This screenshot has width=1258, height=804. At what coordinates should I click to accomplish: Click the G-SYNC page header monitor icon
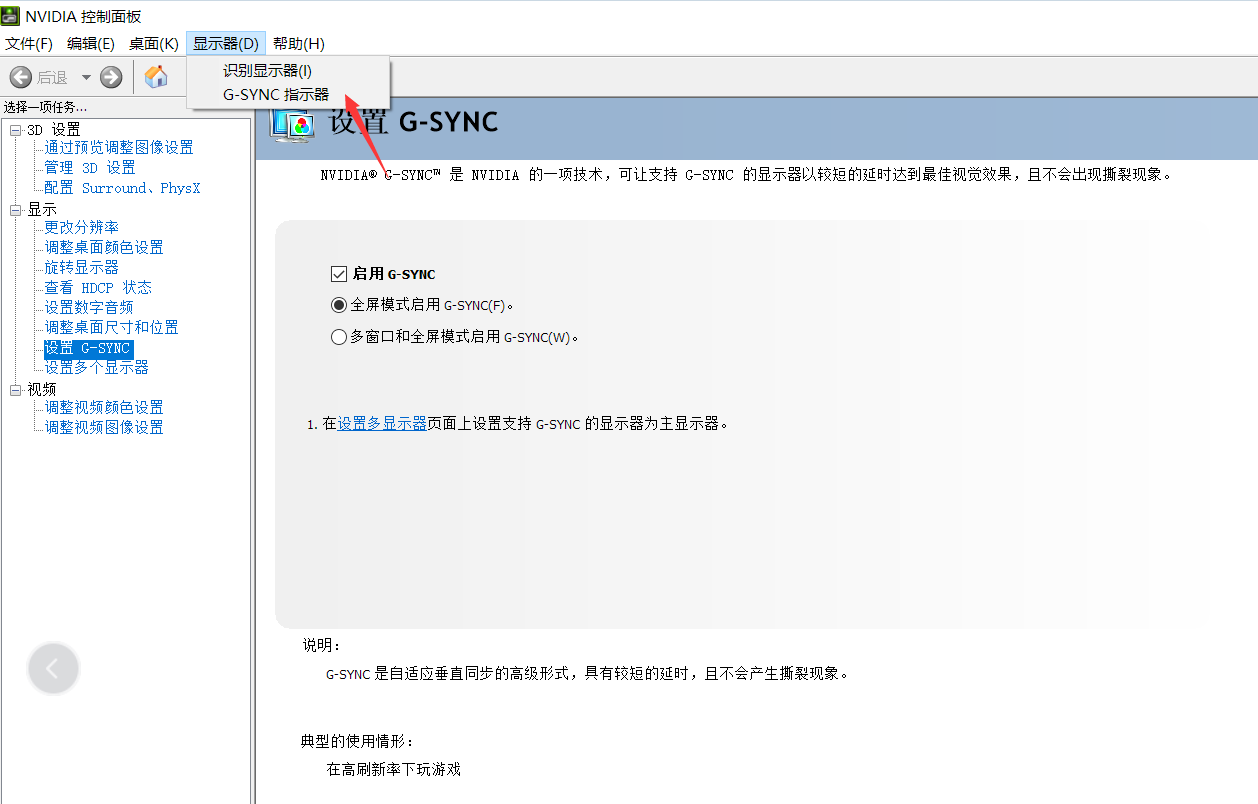(x=294, y=123)
